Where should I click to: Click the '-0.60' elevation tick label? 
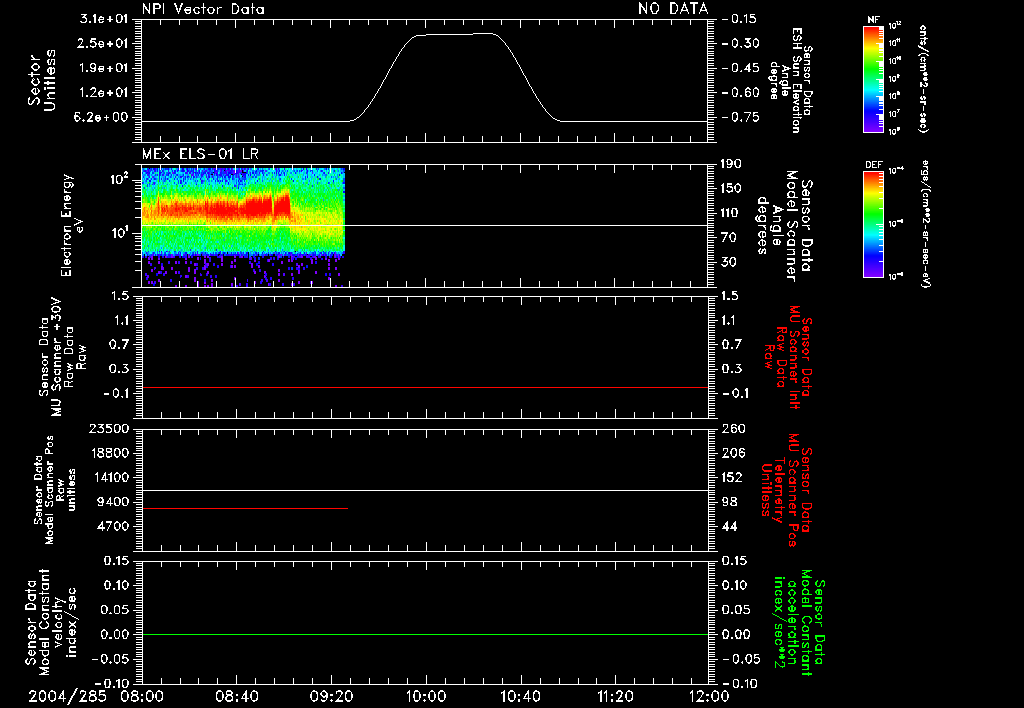[741, 93]
